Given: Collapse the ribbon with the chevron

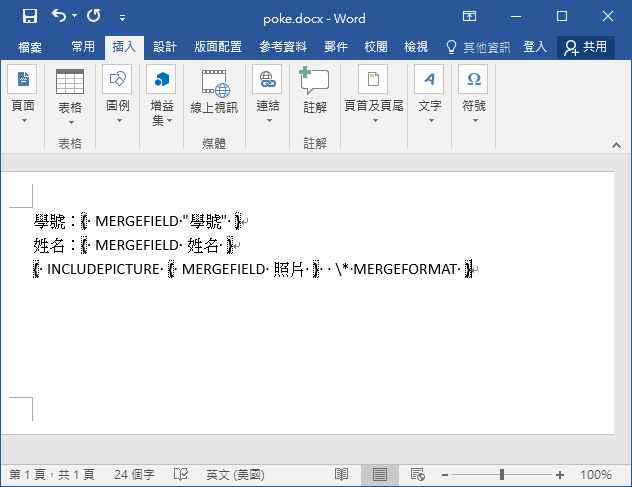Looking at the screenshot, I should (x=616, y=145).
